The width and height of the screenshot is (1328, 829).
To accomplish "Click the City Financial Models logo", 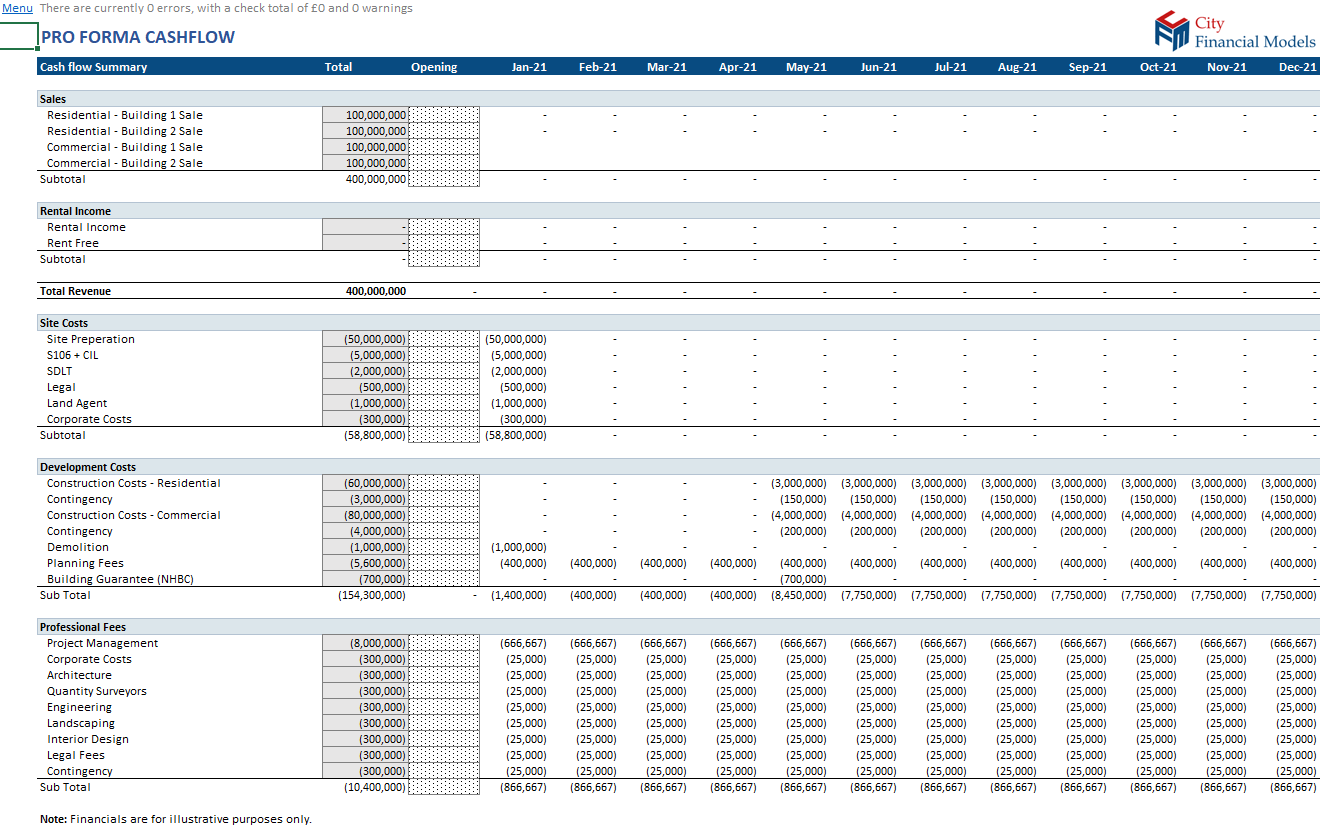I will click(1235, 31).
